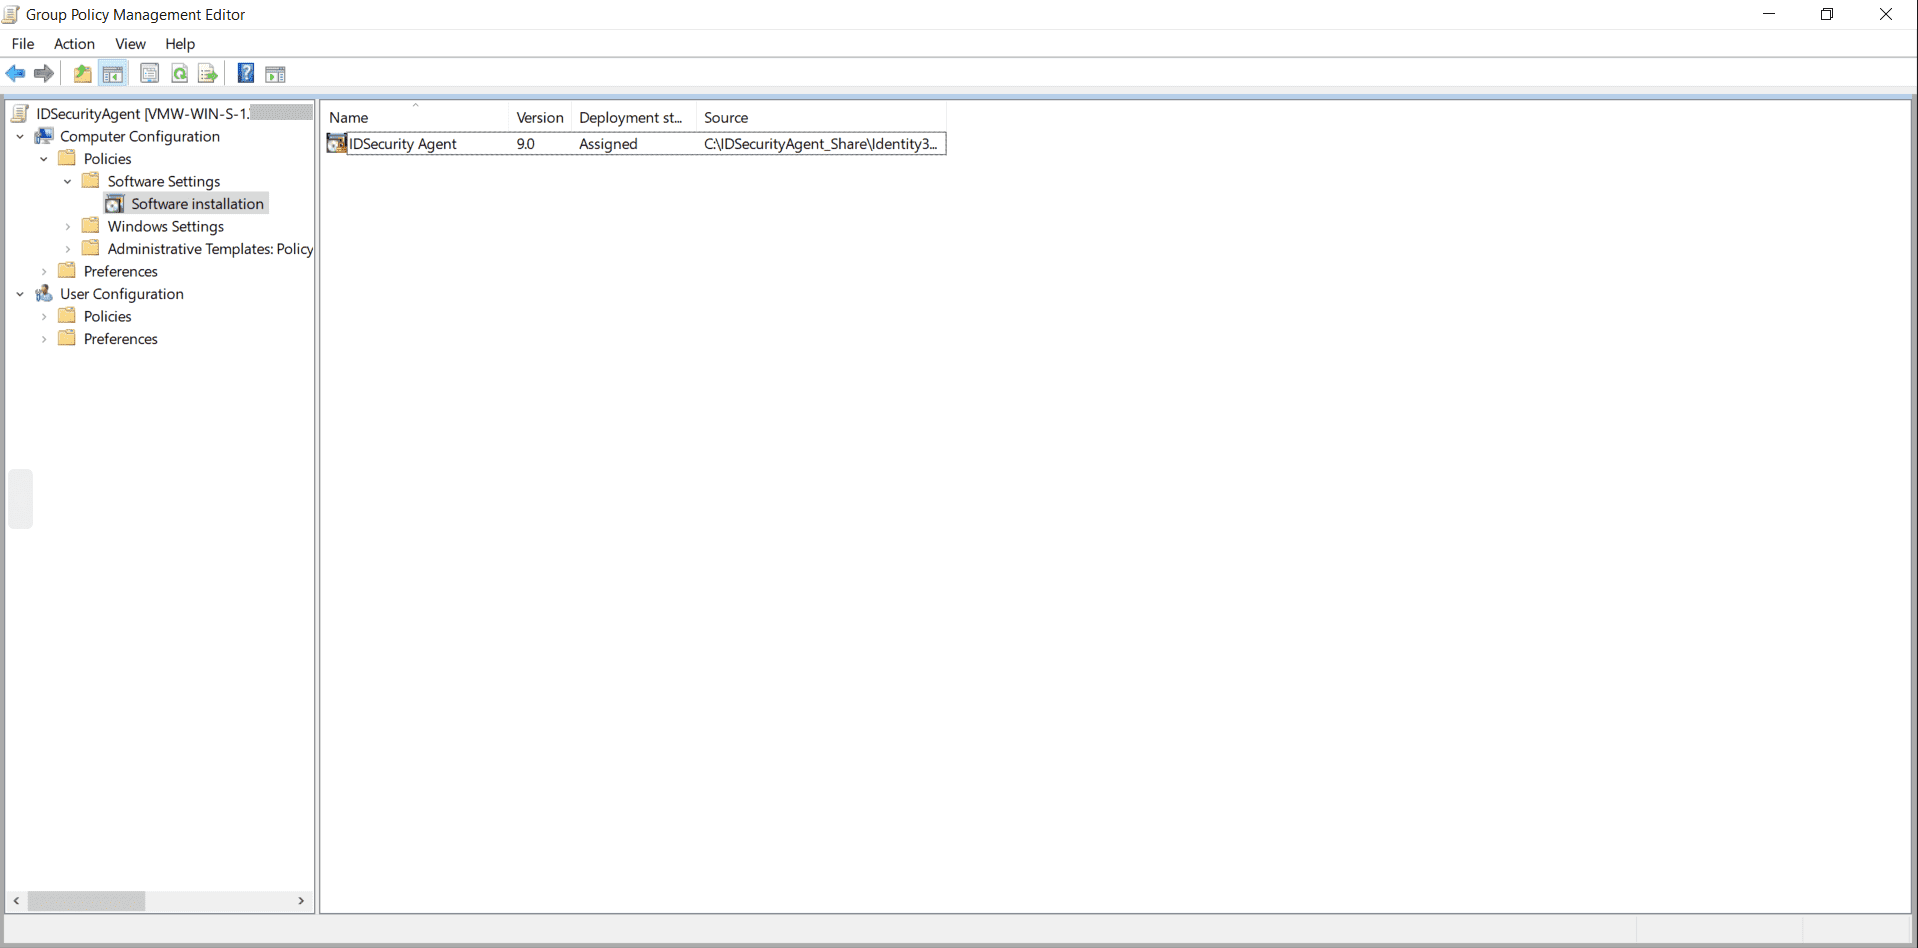Minimize the Group Policy Management Editor window
This screenshot has height=948, width=1918.
click(x=1769, y=14)
